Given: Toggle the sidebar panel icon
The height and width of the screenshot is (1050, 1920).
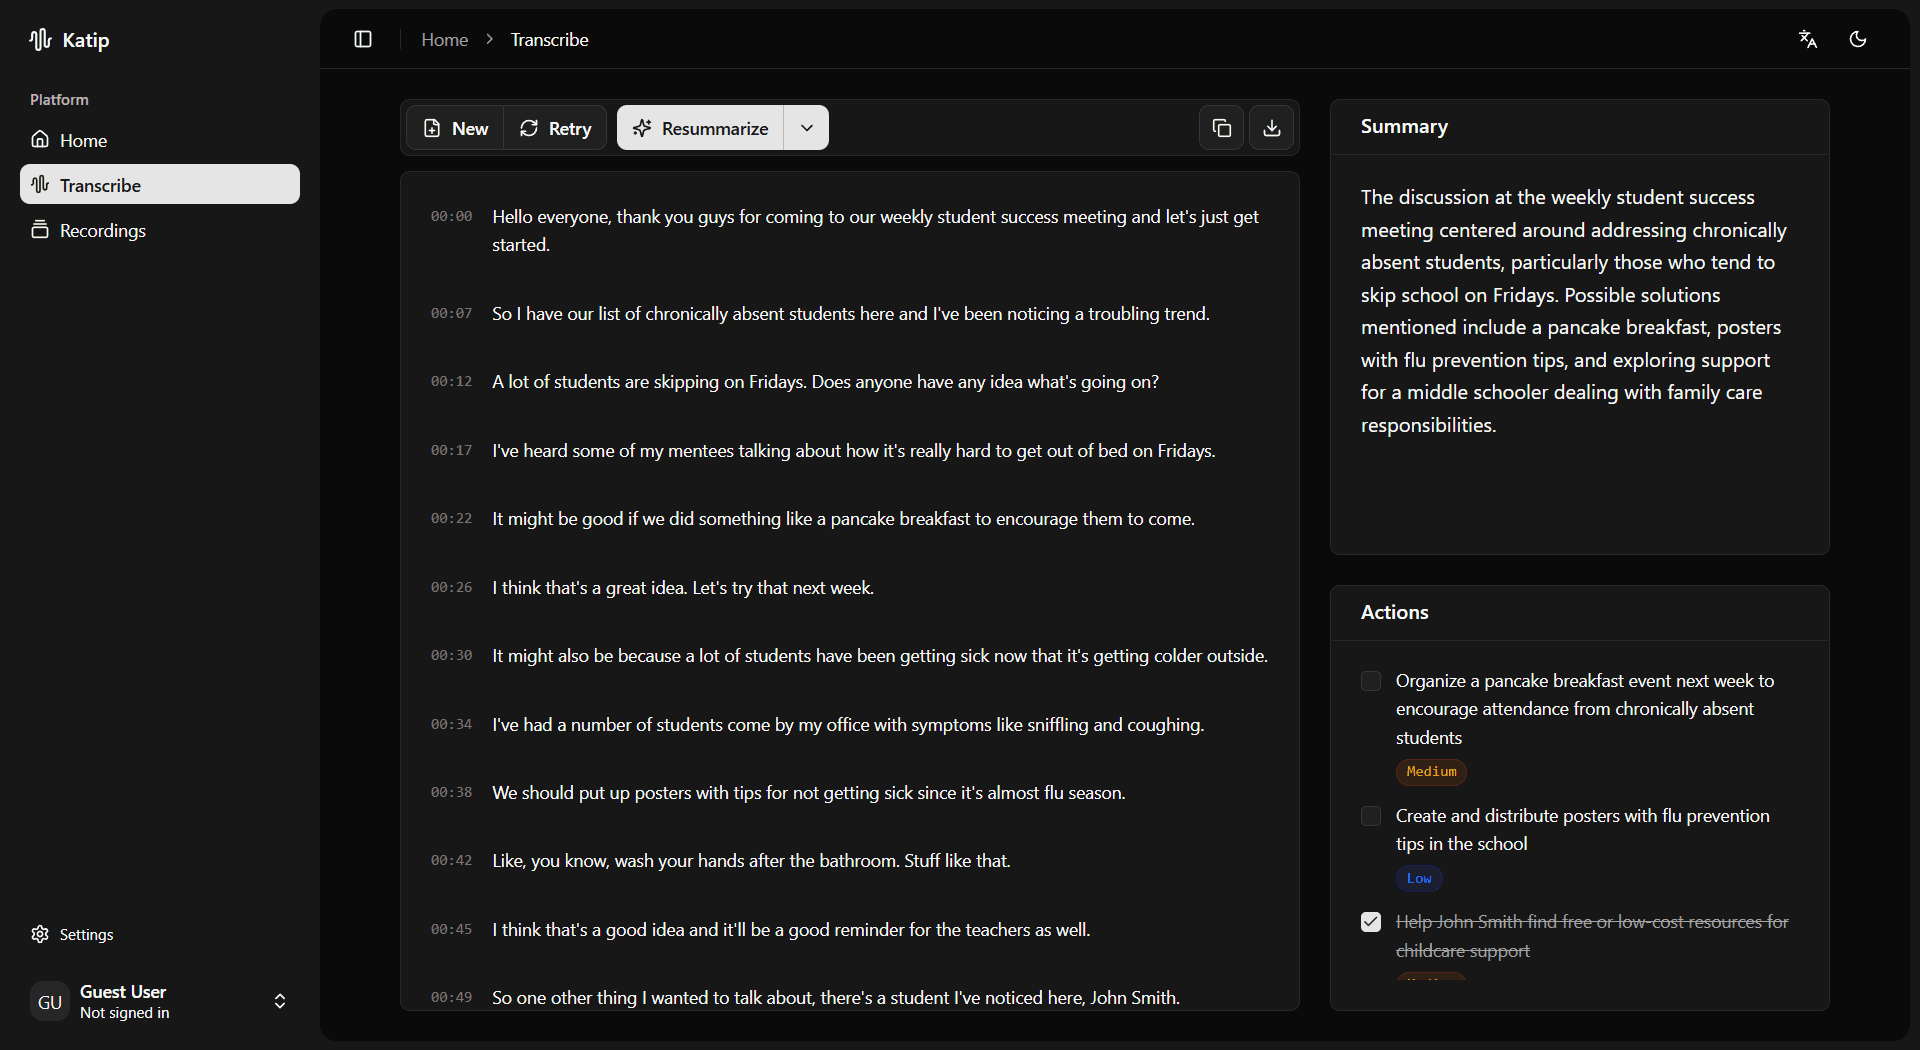Looking at the screenshot, I should coord(363,39).
